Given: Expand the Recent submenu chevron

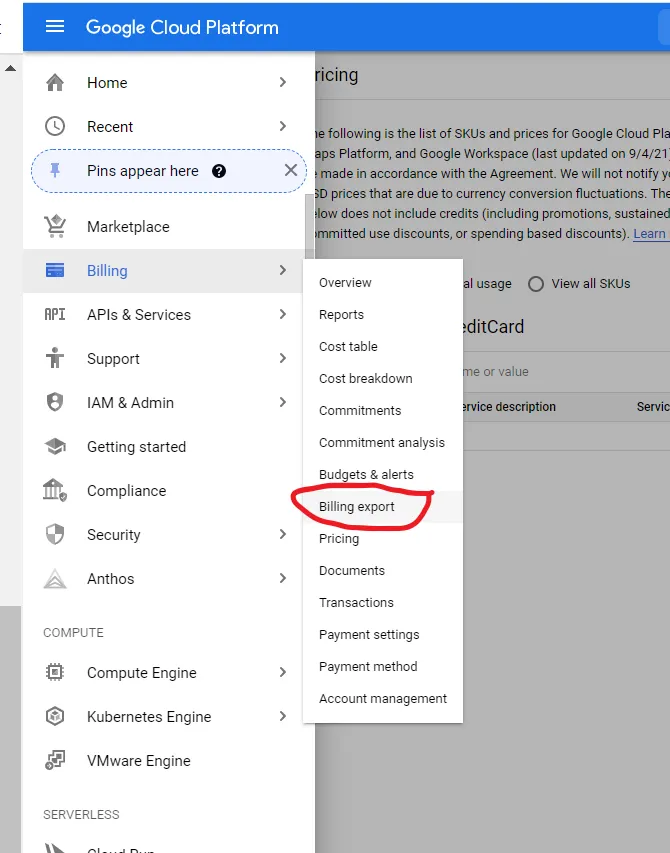Looking at the screenshot, I should click(282, 126).
